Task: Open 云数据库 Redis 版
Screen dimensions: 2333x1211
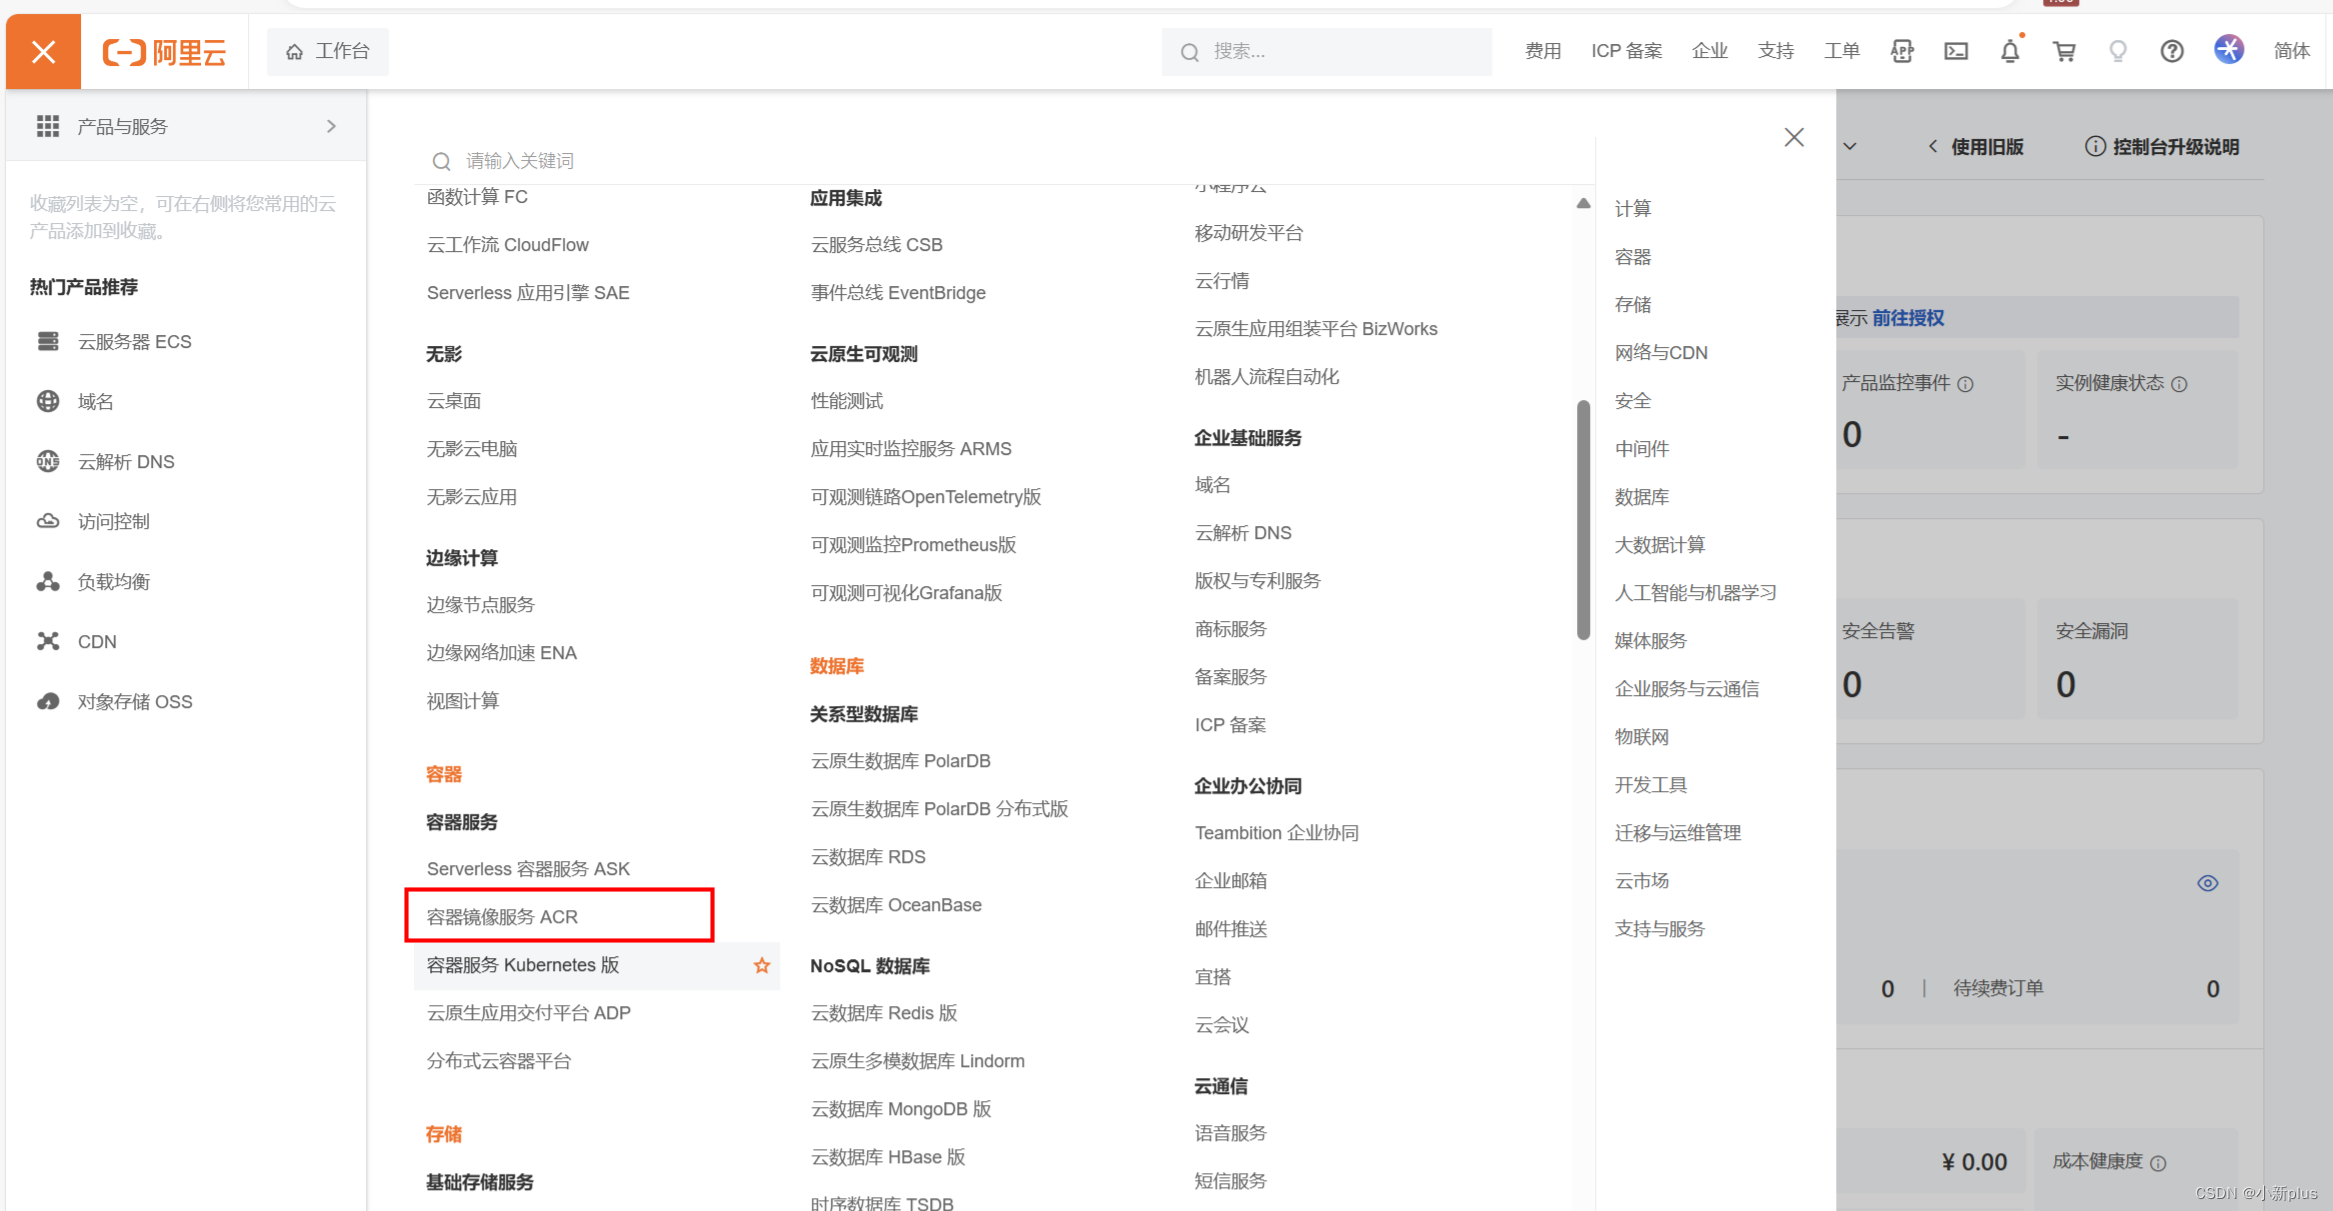Action: pos(884,1012)
